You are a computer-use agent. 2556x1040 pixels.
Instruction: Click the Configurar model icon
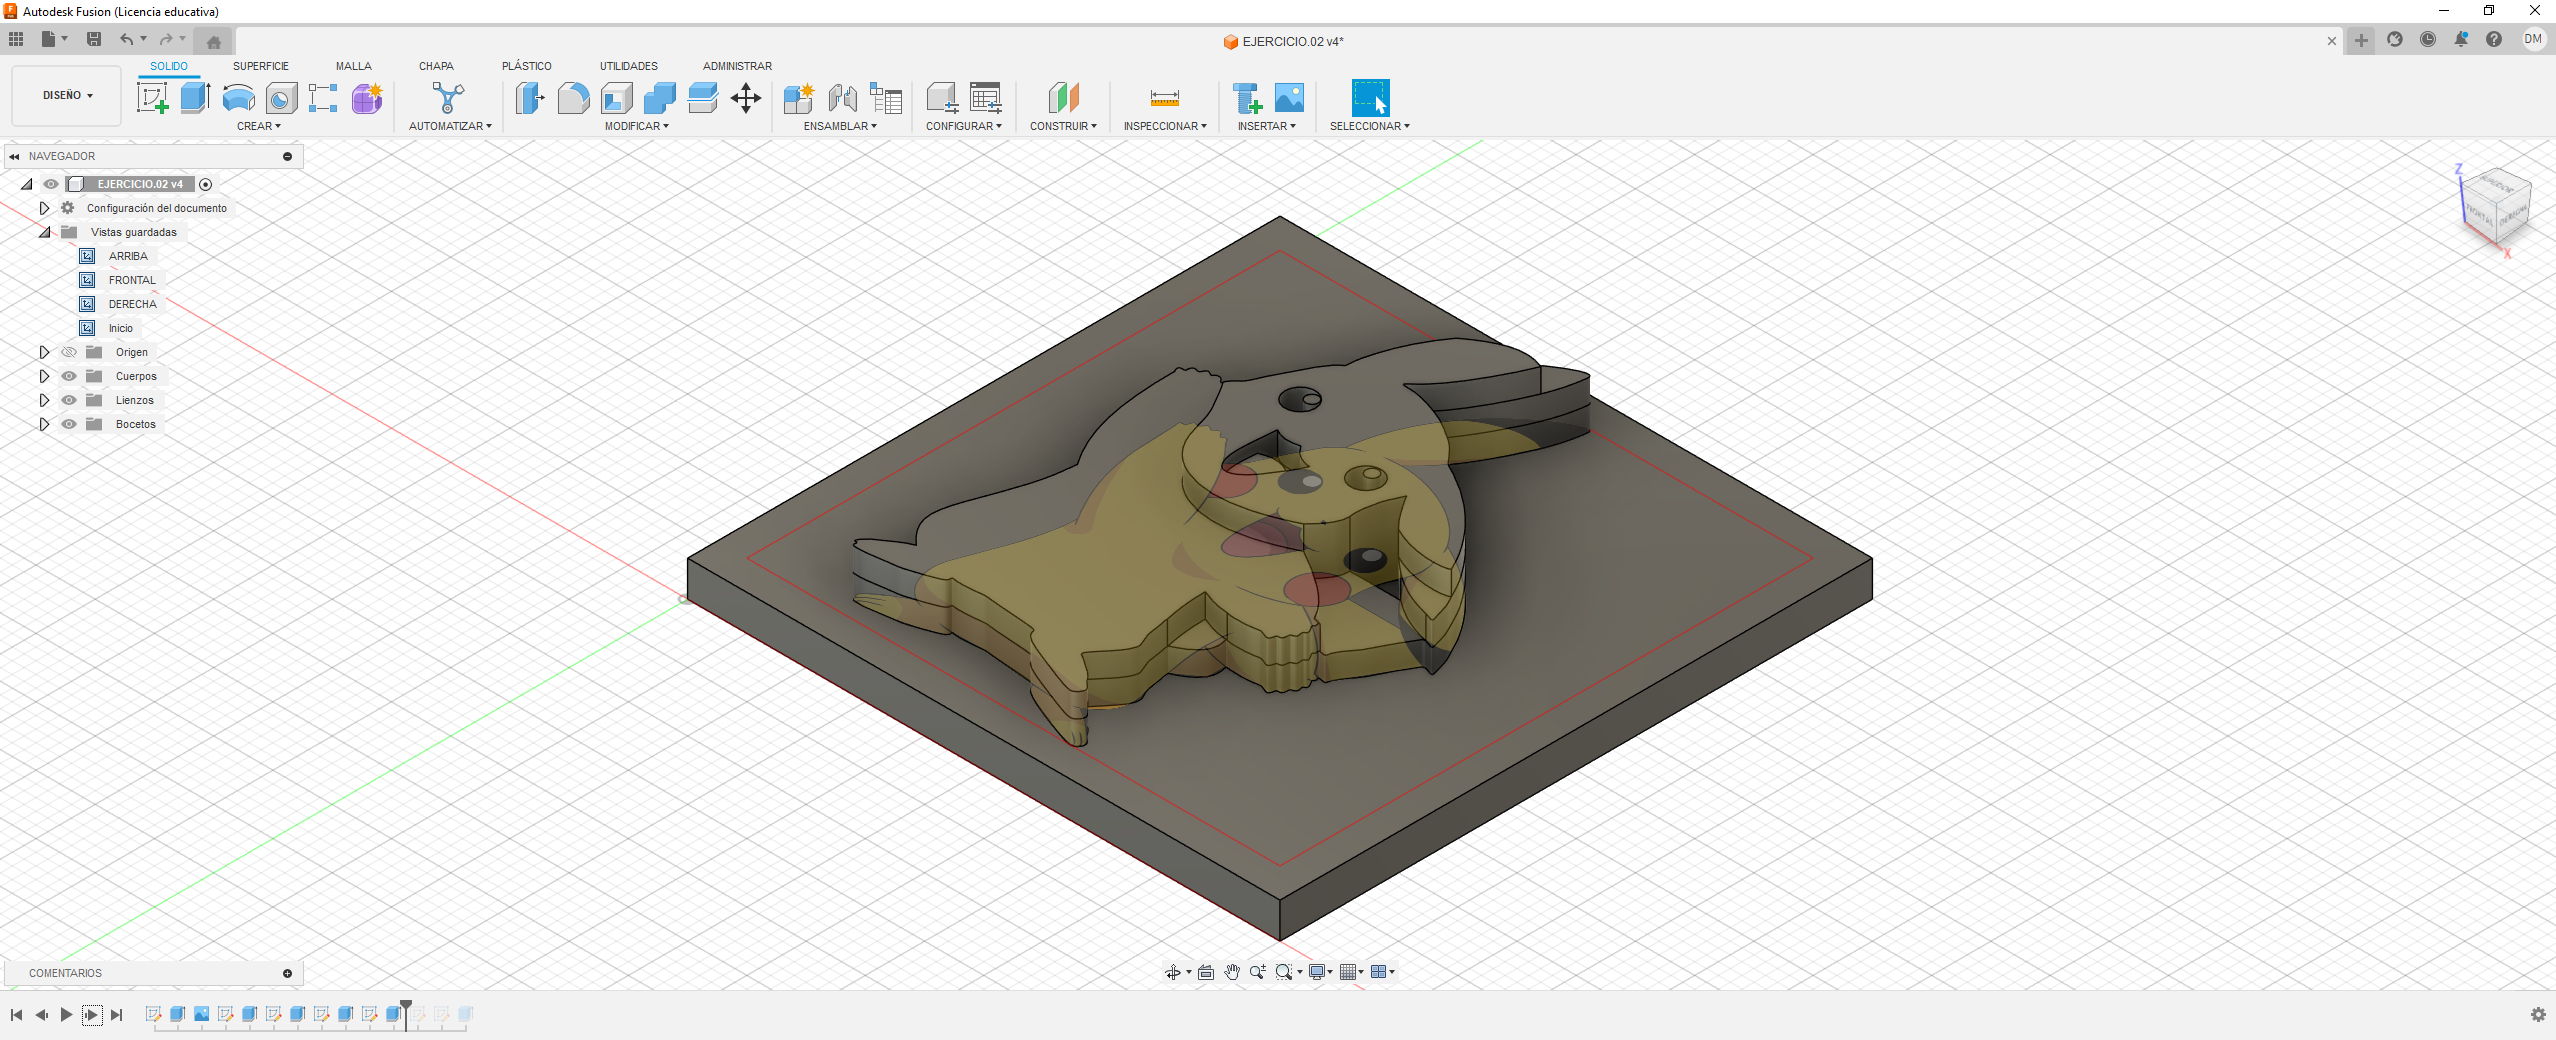click(942, 98)
